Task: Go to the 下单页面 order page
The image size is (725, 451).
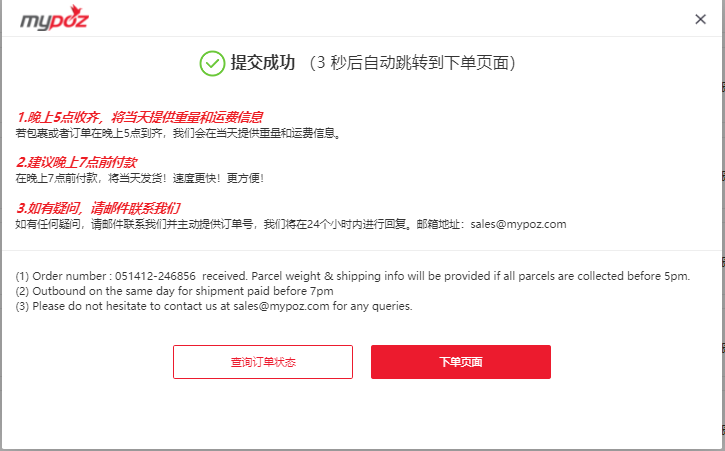Action: point(461,362)
